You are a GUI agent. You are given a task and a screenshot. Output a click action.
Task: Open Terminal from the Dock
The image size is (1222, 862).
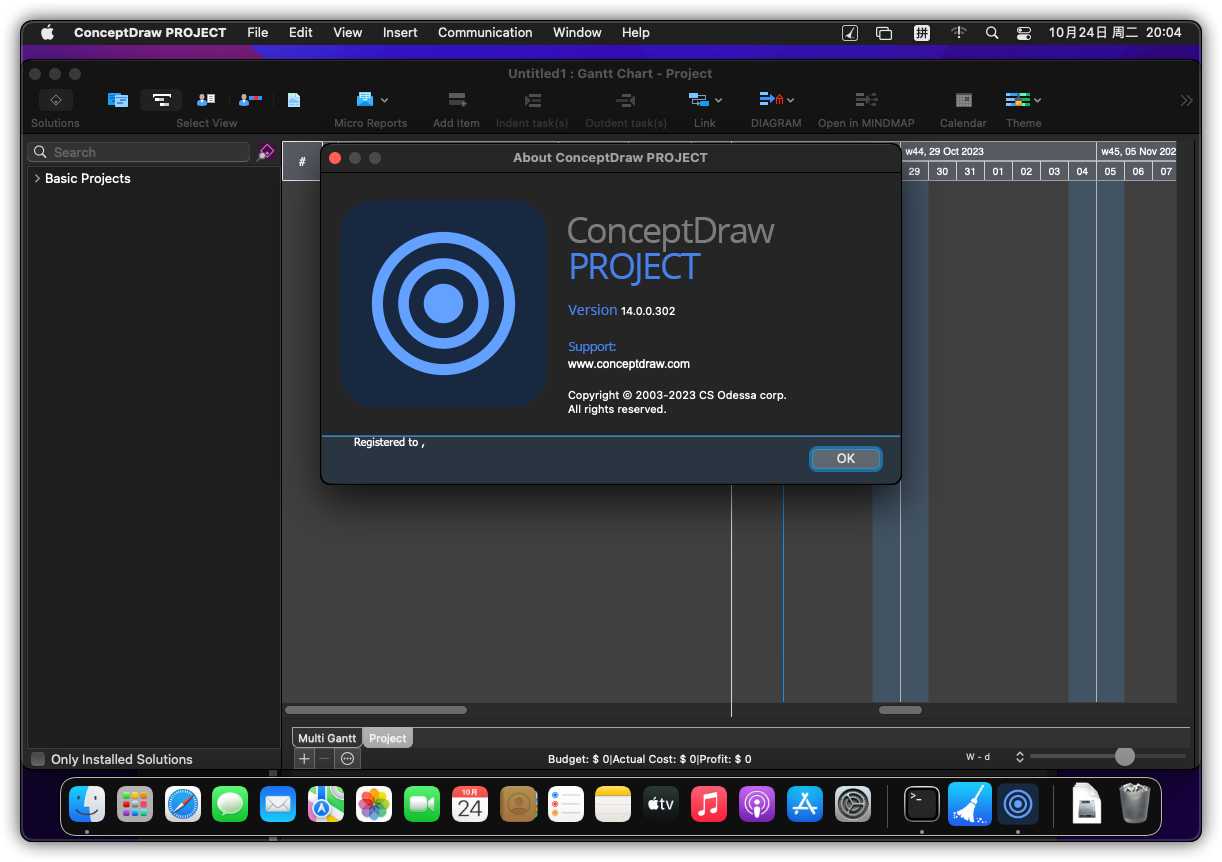pyautogui.click(x=922, y=803)
